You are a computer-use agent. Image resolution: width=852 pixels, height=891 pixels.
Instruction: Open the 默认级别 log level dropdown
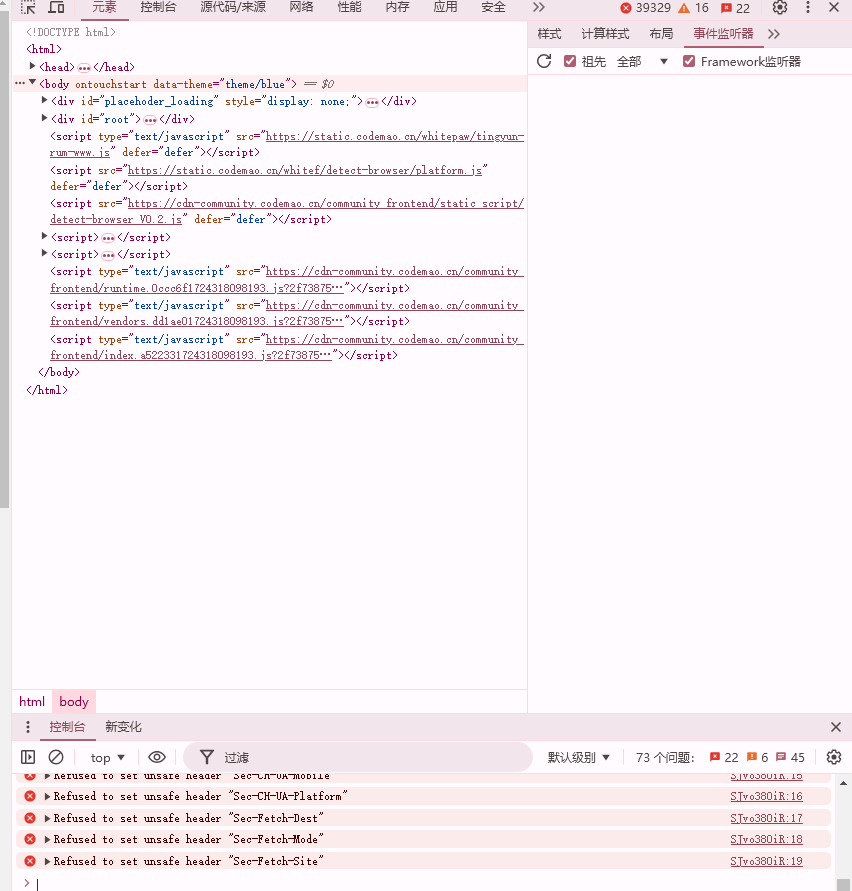coord(579,757)
